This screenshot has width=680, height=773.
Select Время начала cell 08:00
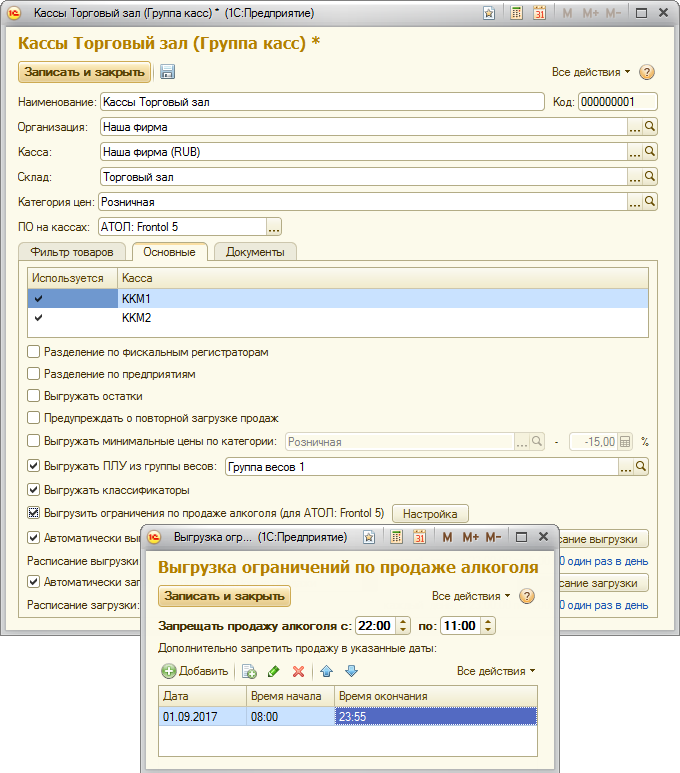pos(290,716)
